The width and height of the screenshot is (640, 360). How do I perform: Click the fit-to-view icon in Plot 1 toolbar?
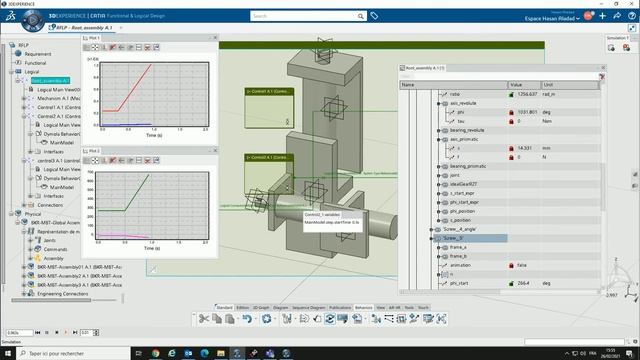click(95, 47)
